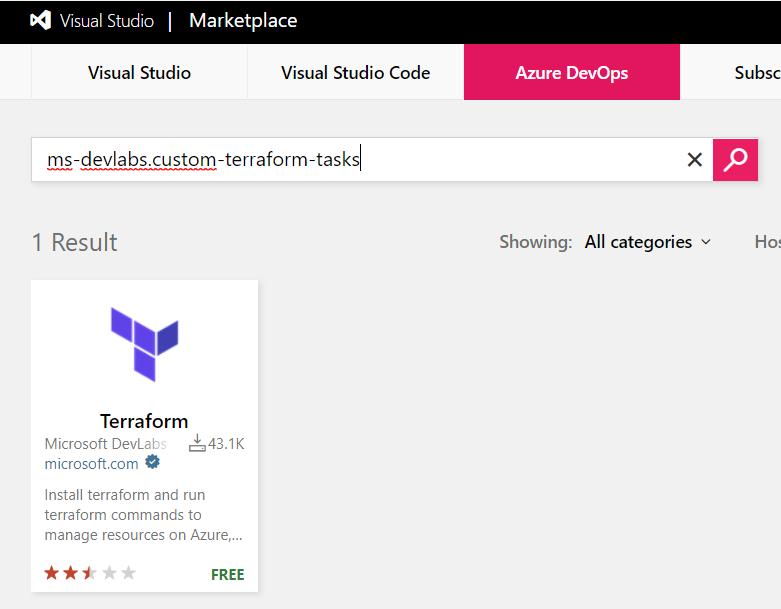Click the magnifier search button
781x609 pixels.
click(735, 160)
